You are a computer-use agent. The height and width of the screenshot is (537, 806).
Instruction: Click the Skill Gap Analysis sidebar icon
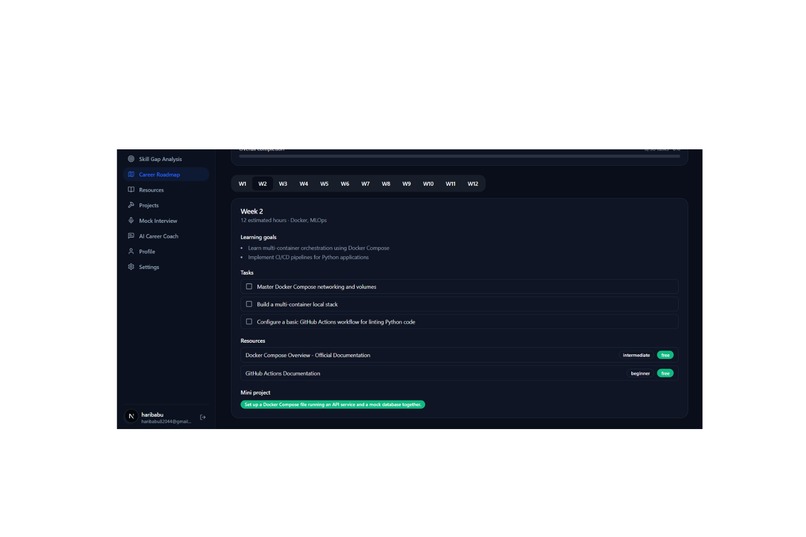pyautogui.click(x=131, y=159)
